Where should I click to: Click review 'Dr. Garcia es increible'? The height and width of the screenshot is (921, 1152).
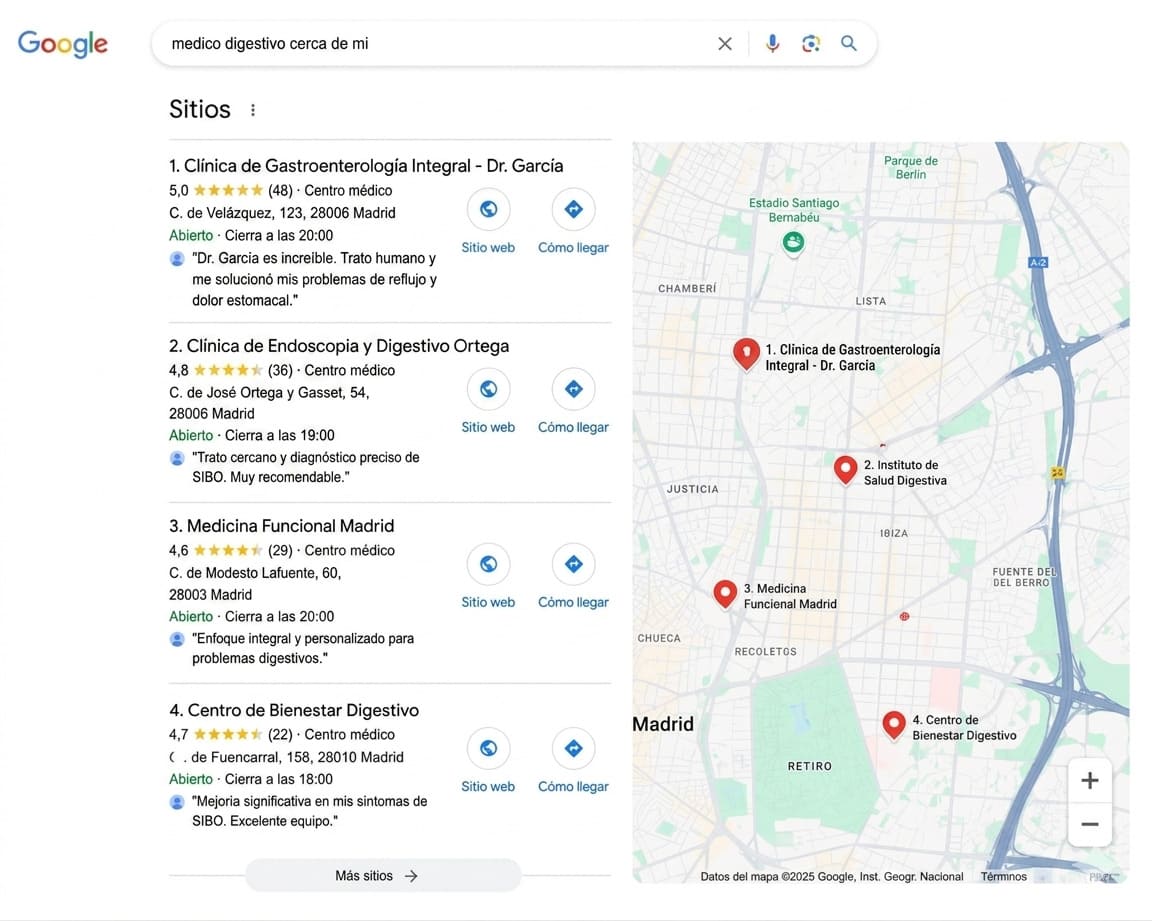point(314,279)
